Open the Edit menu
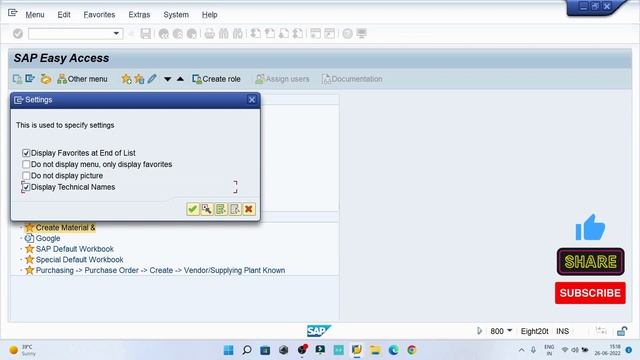The height and width of the screenshot is (360, 640). coord(64,15)
